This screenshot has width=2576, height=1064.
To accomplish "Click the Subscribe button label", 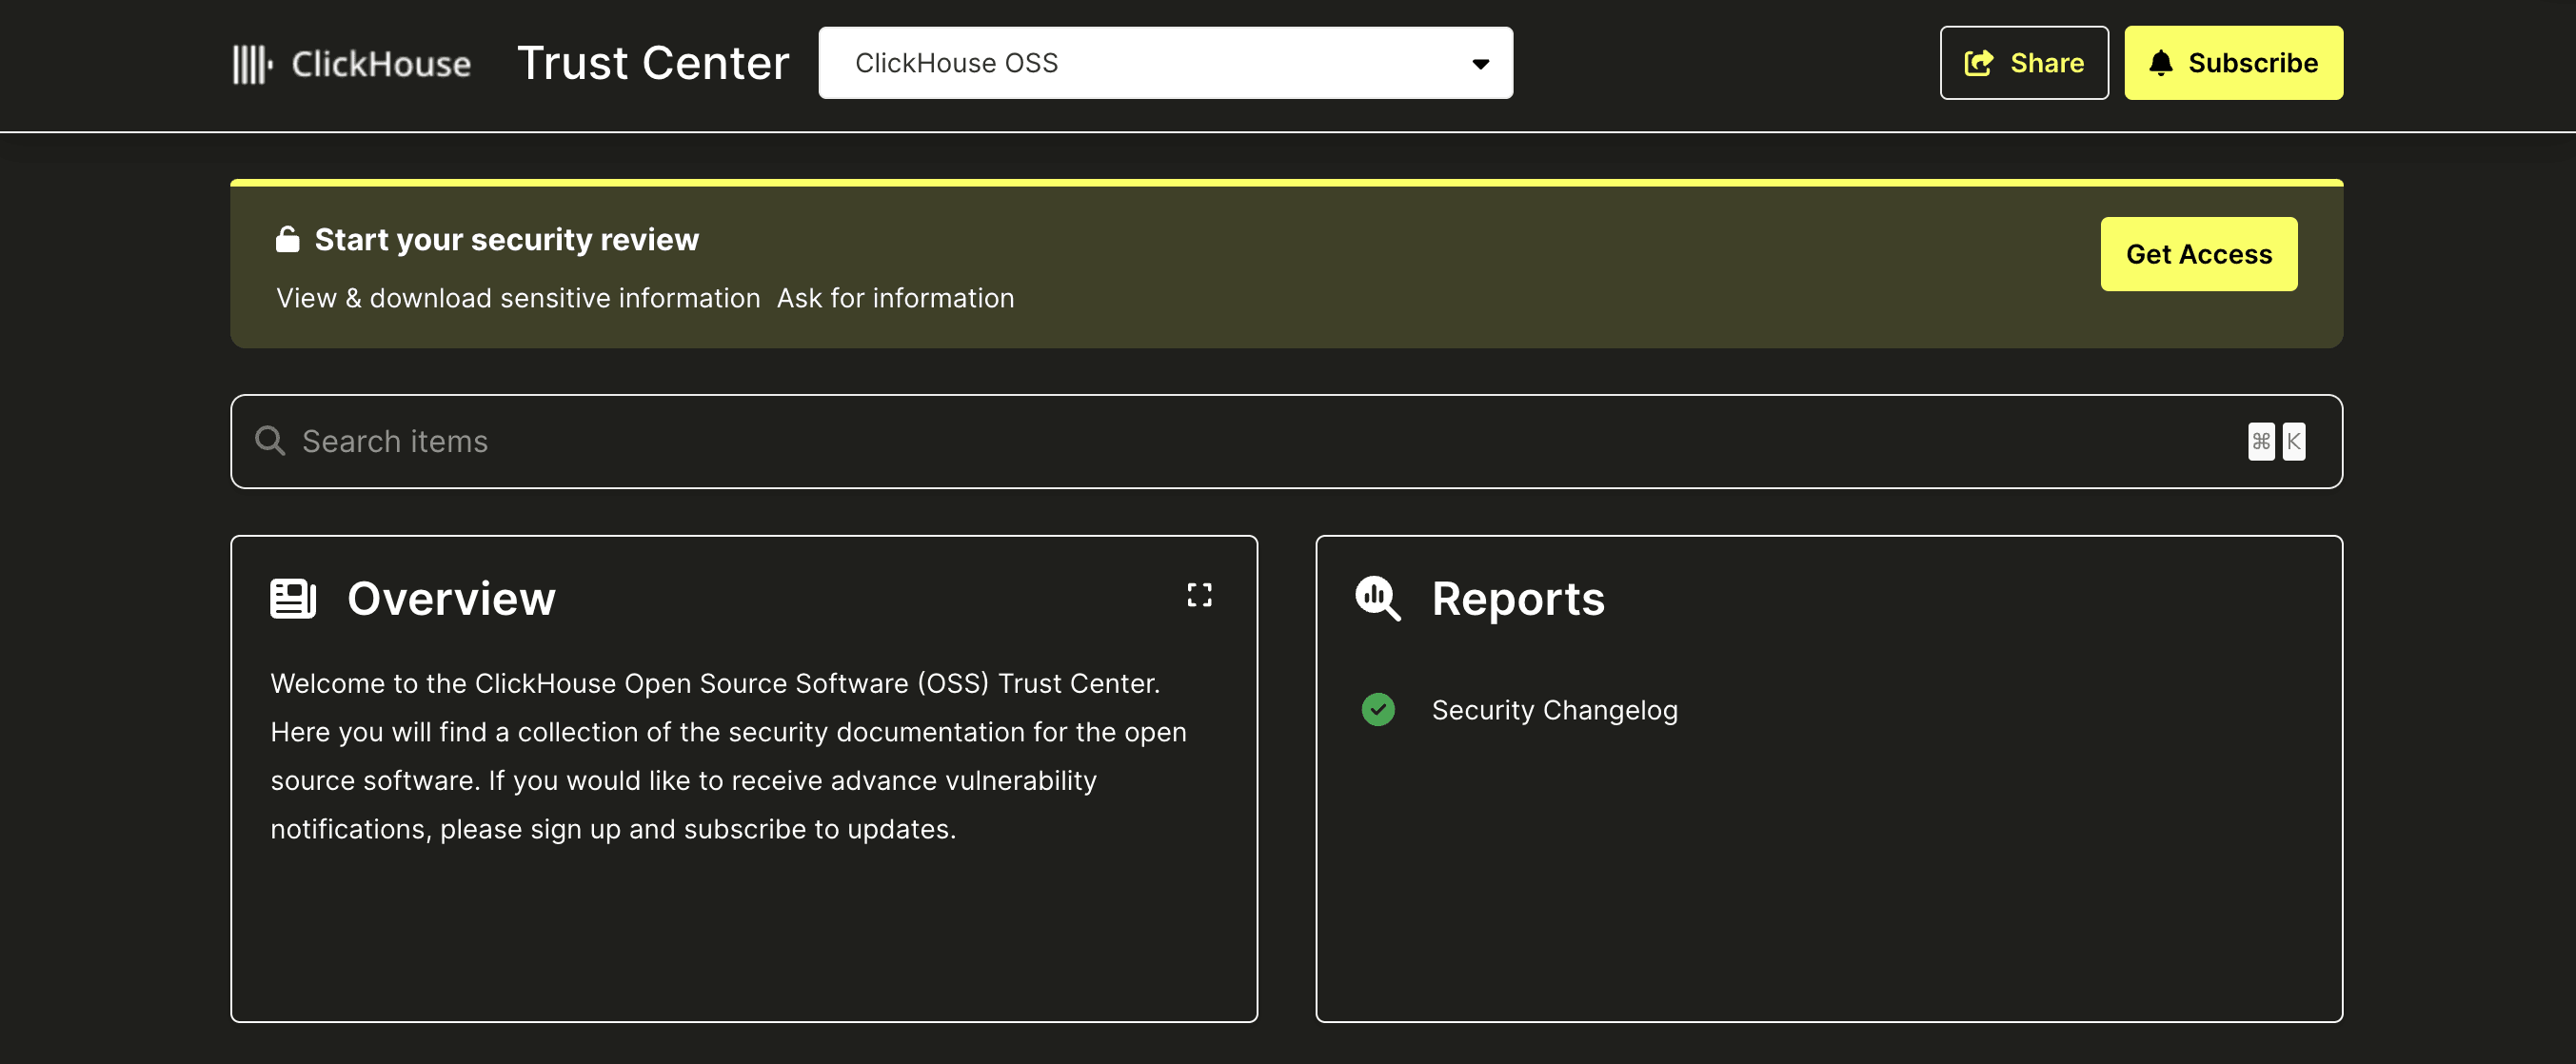I will (2252, 63).
